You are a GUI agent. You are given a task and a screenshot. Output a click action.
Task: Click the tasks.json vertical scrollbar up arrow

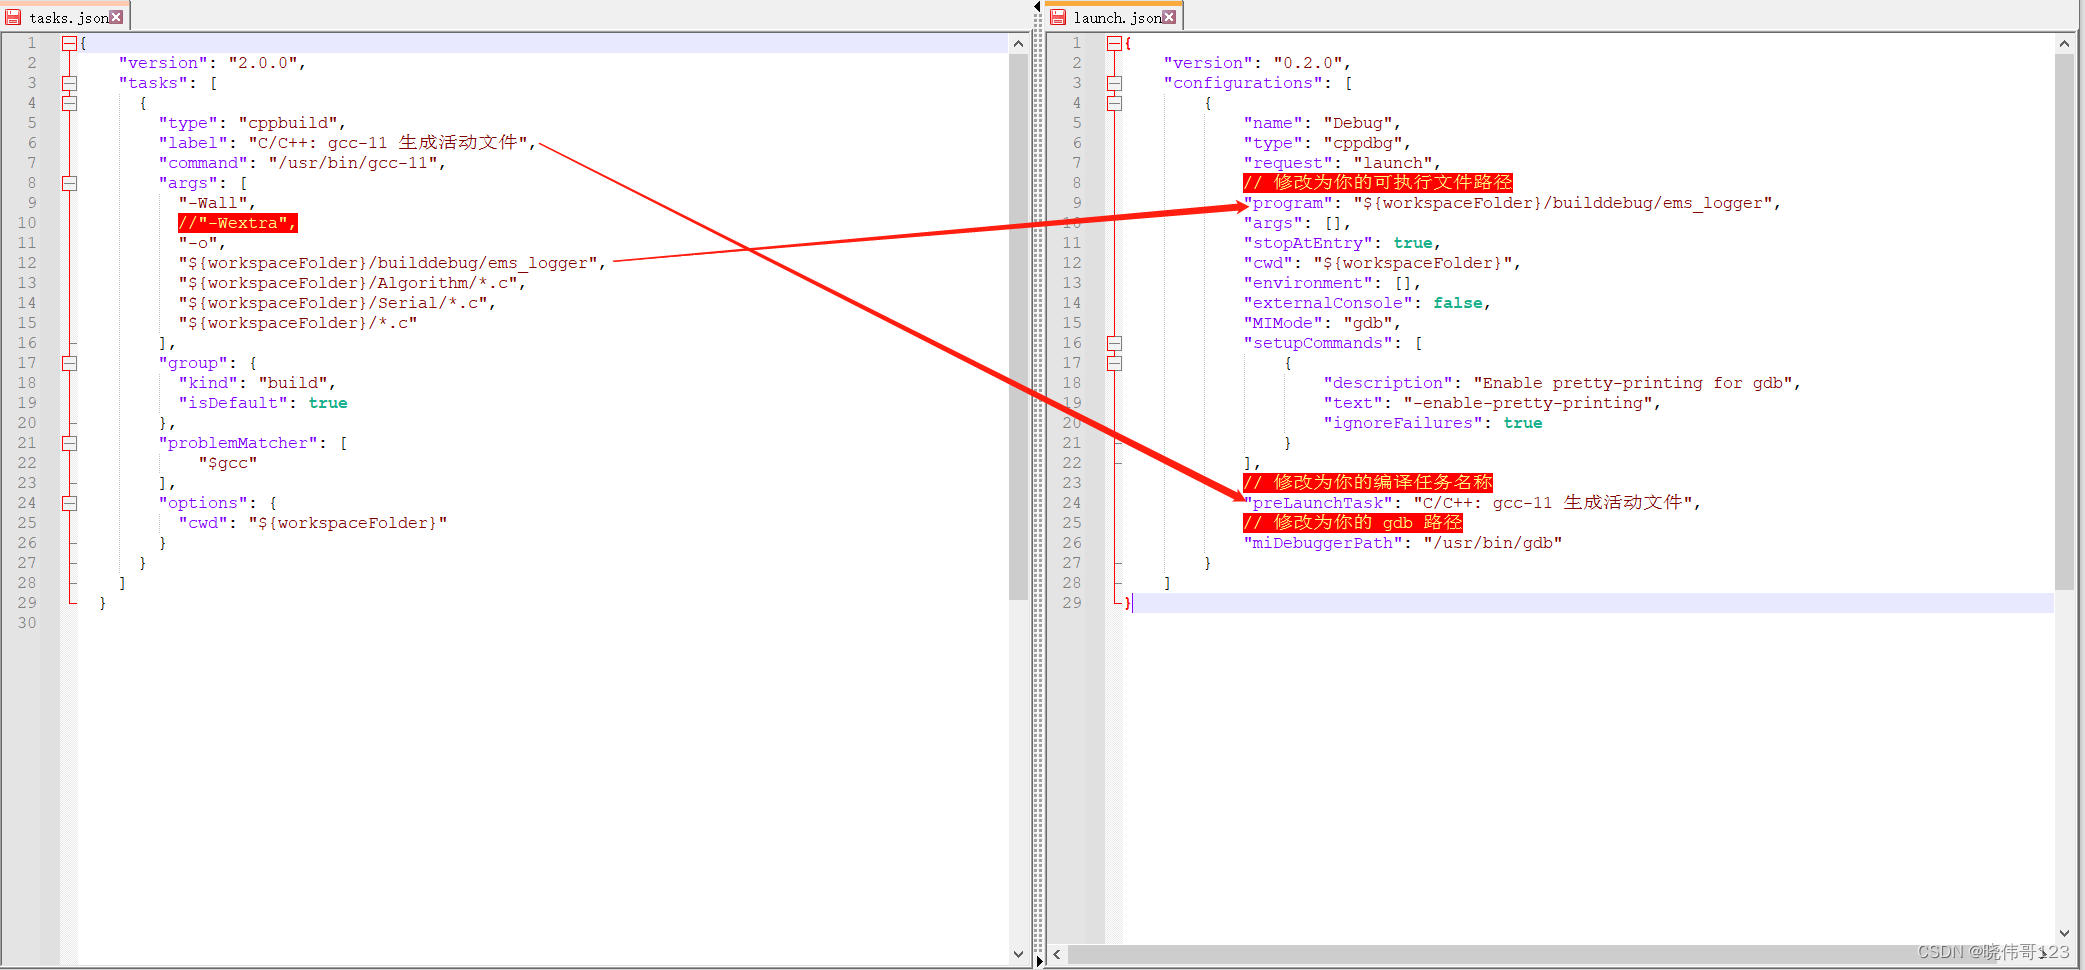coord(1018,43)
